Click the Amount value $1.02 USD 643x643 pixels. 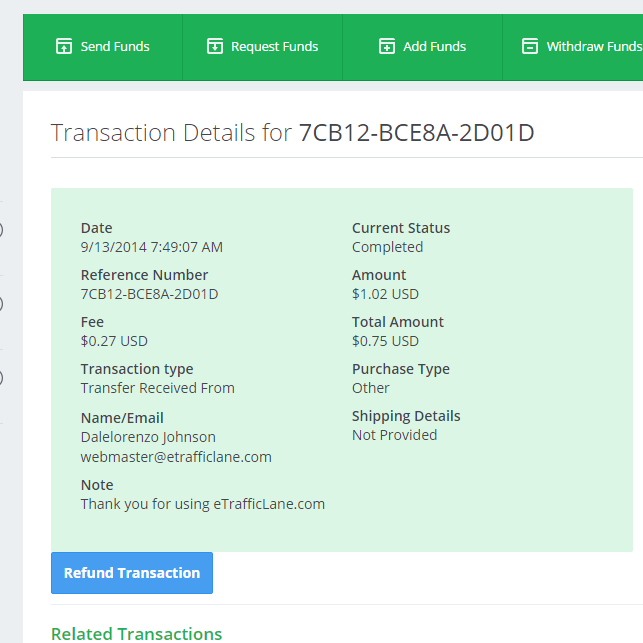point(385,294)
